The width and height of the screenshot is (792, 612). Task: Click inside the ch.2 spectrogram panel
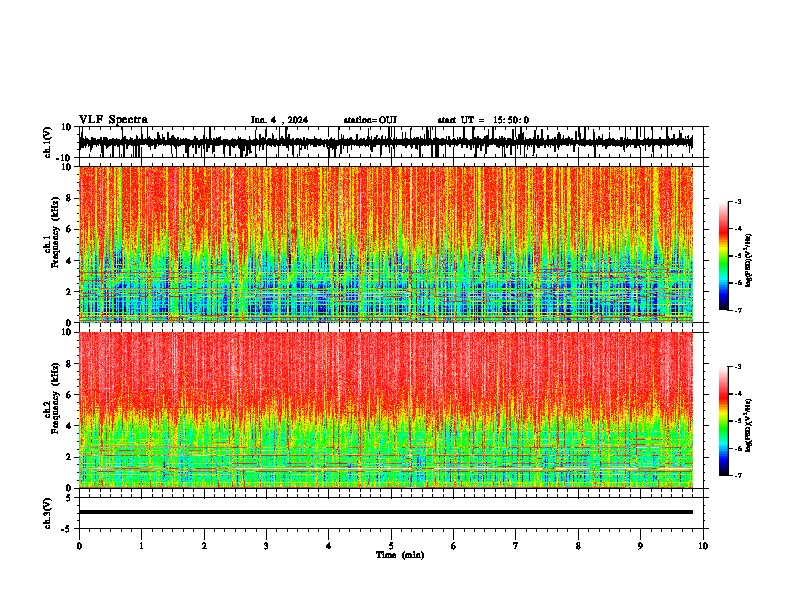pyautogui.click(x=386, y=410)
